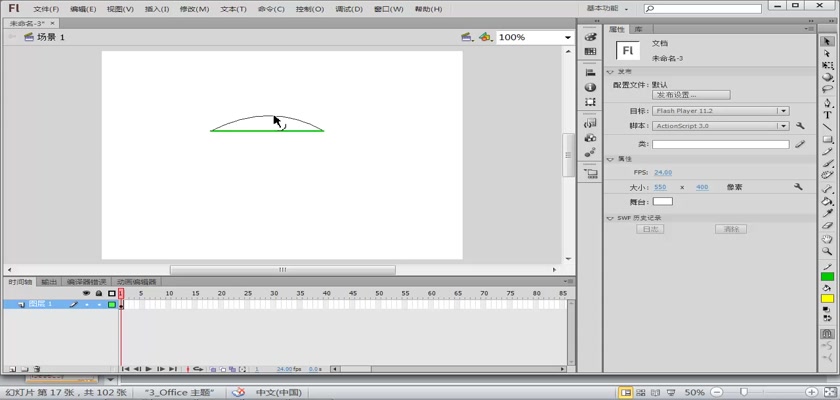The image size is (840, 400).
Task: Open the 基本功能 workspace dropdown
Action: tap(608, 9)
